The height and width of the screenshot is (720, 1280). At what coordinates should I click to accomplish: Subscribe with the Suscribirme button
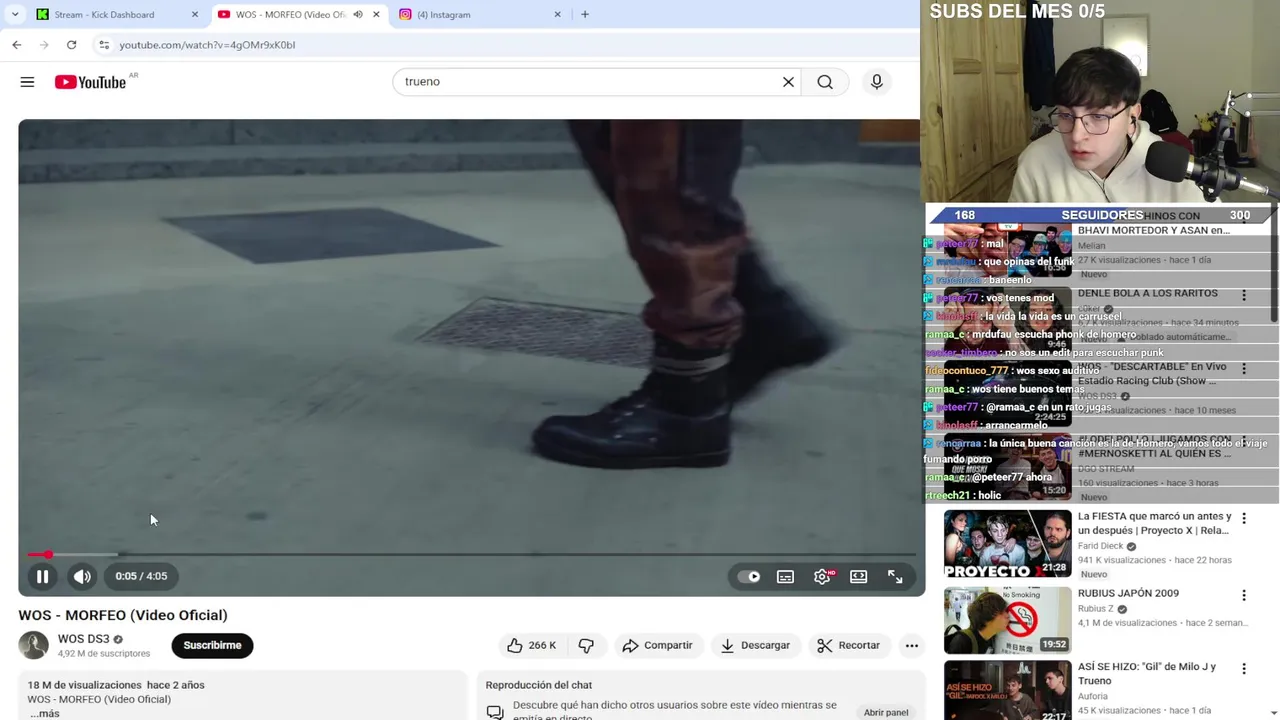click(x=212, y=645)
